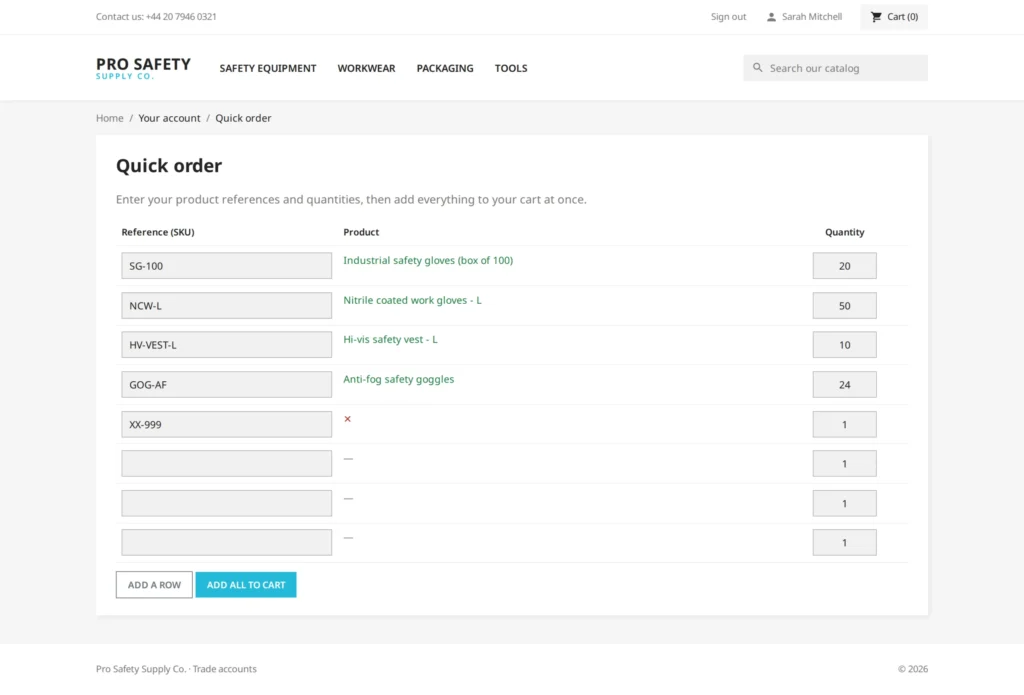Click the red X next to XX-999

click(x=347, y=419)
